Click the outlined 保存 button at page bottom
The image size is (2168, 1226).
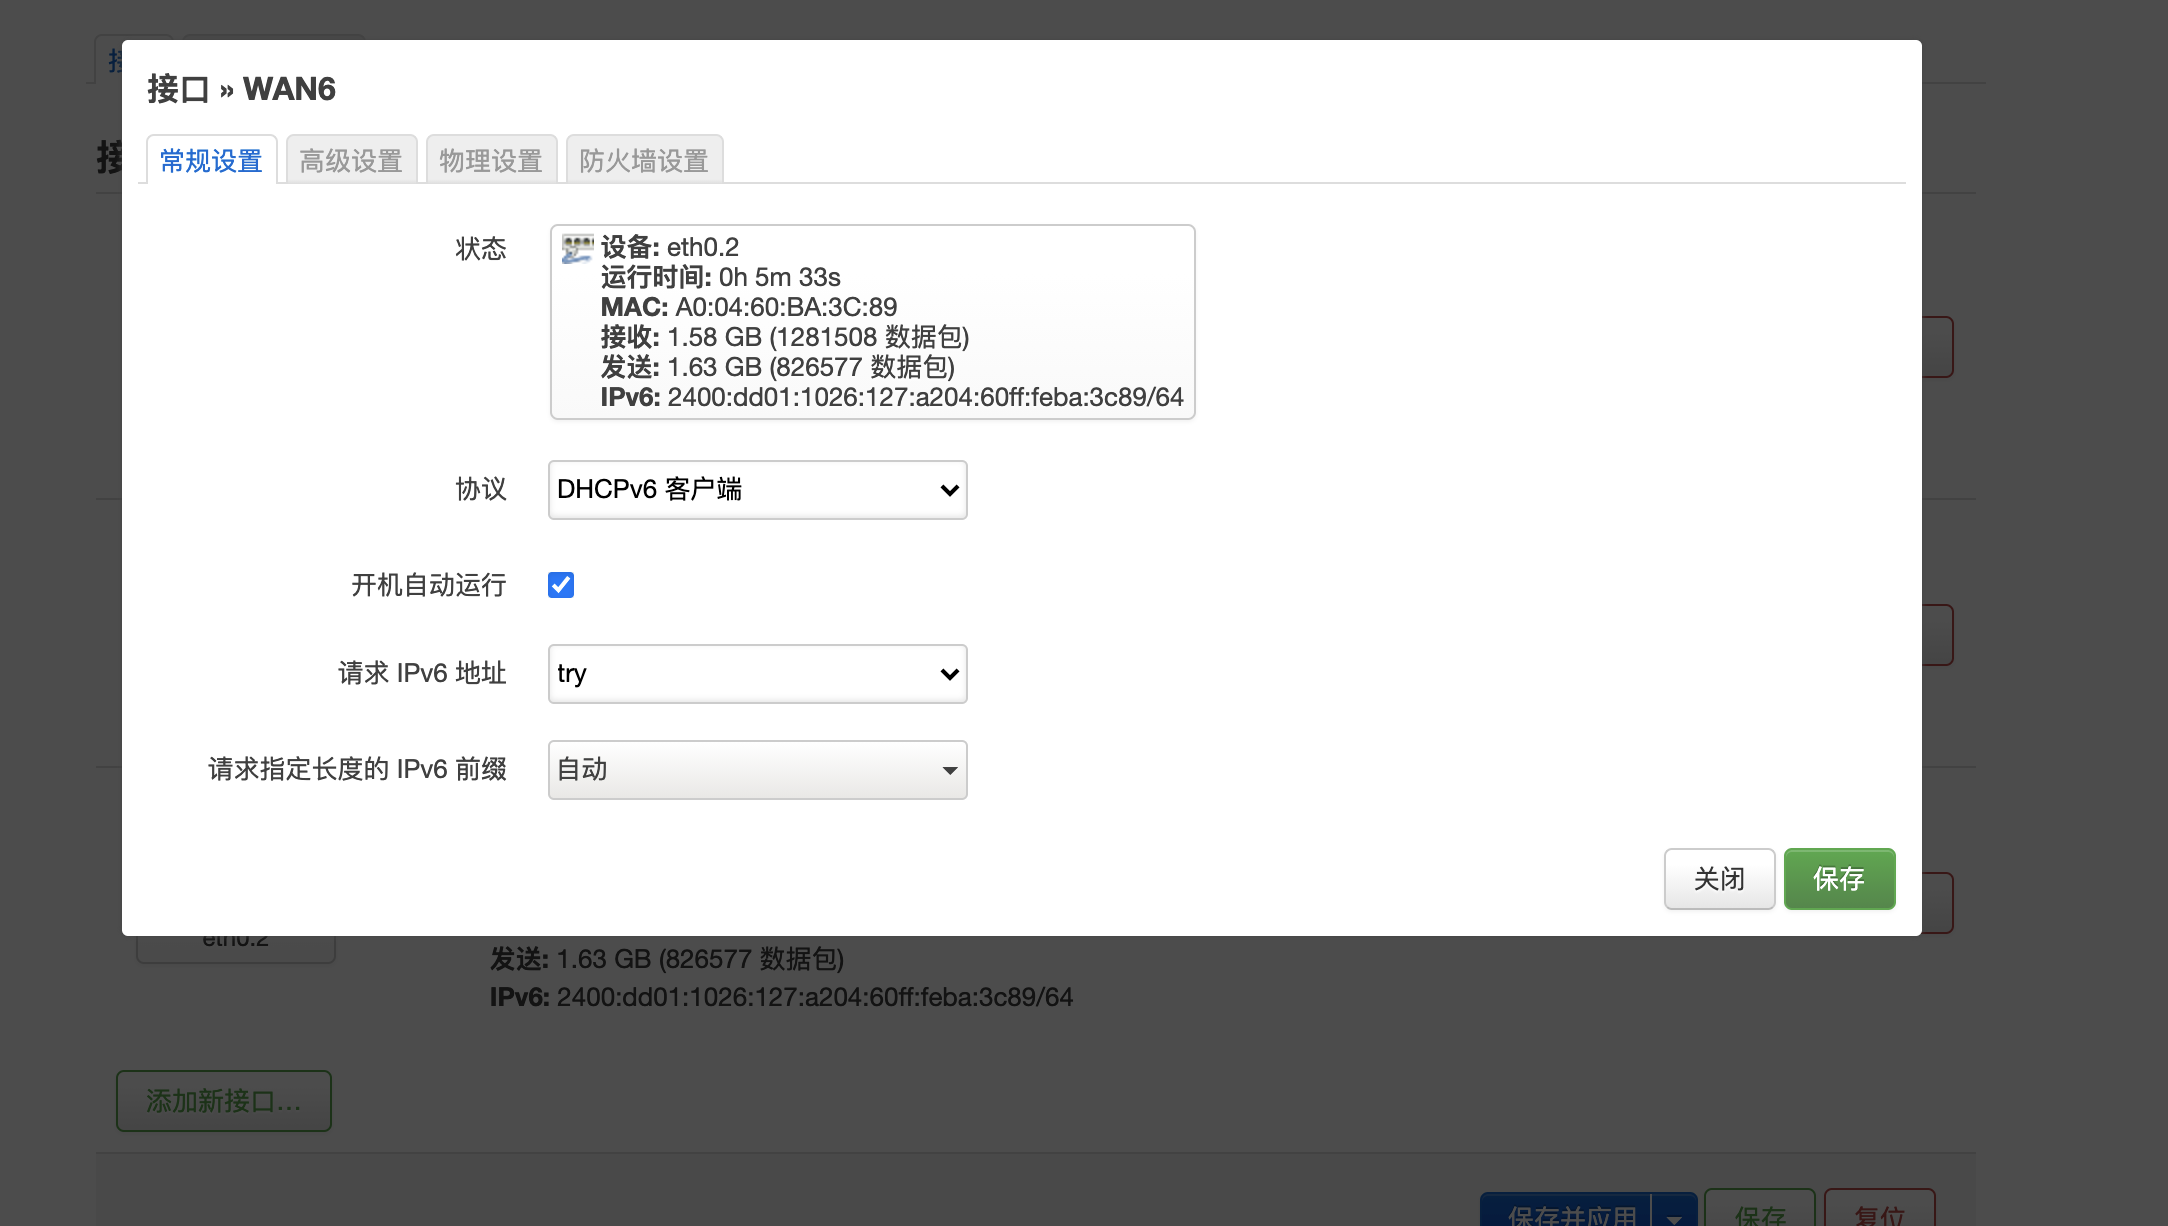(x=1759, y=1213)
